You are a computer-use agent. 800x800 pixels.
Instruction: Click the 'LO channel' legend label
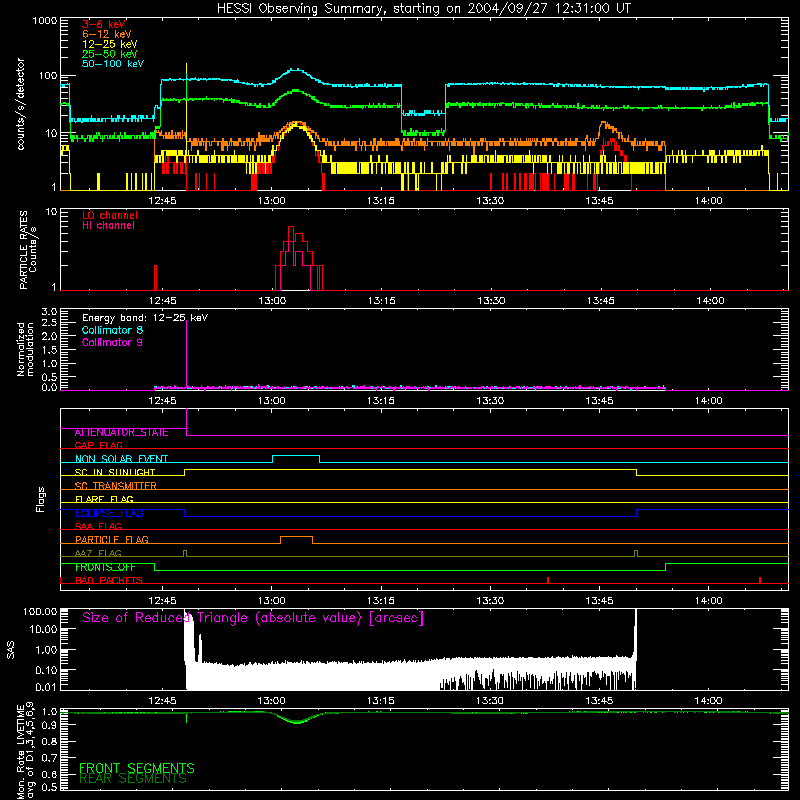pyautogui.click(x=110, y=215)
